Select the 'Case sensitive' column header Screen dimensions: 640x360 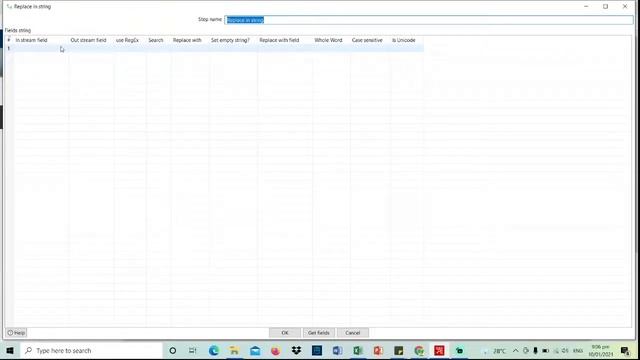tap(367, 40)
